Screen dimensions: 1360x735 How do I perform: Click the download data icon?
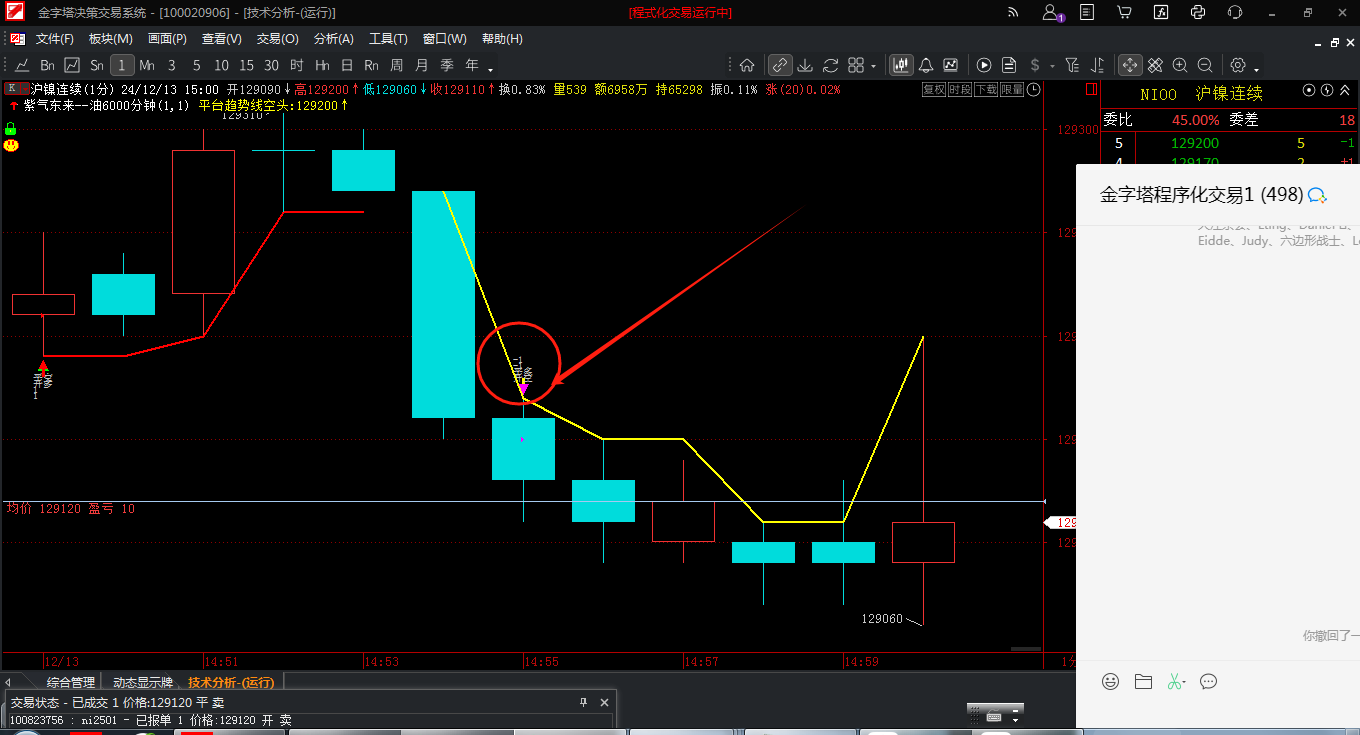click(x=805, y=65)
